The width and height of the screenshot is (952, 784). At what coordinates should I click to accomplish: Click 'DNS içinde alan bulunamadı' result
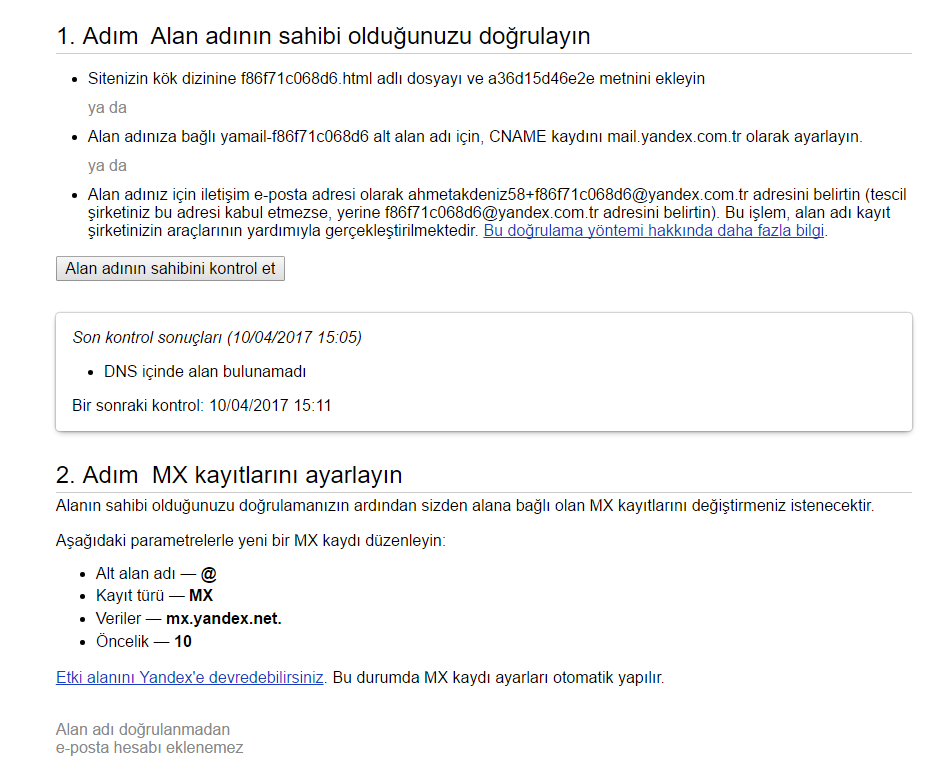point(205,372)
